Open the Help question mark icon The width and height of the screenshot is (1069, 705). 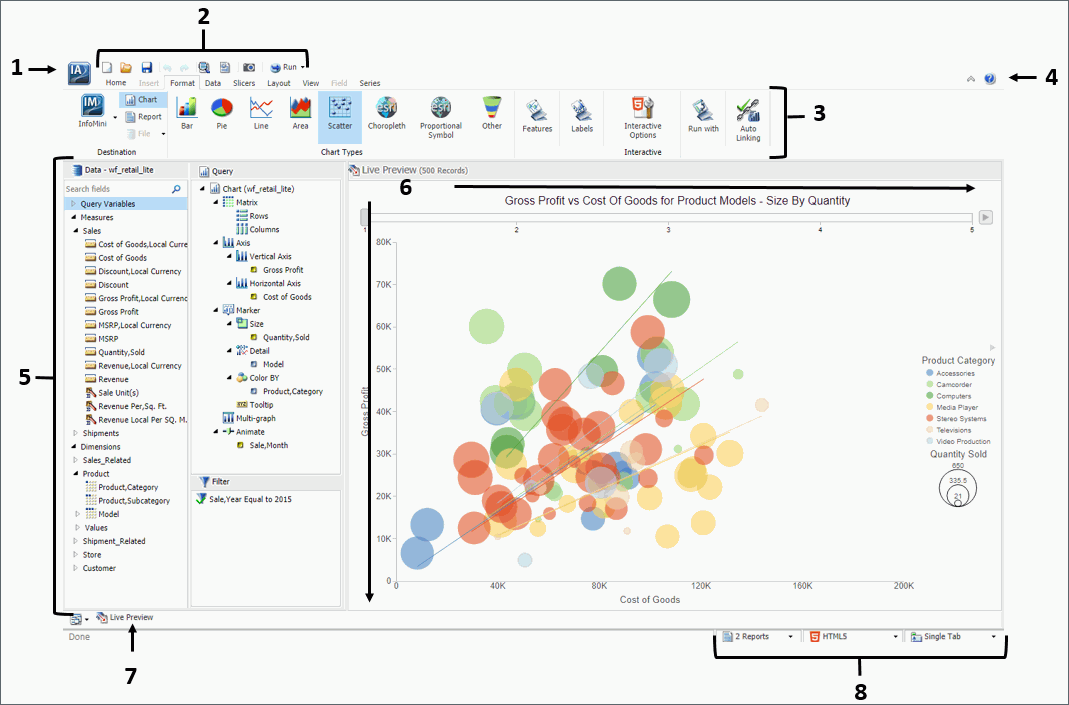click(990, 79)
